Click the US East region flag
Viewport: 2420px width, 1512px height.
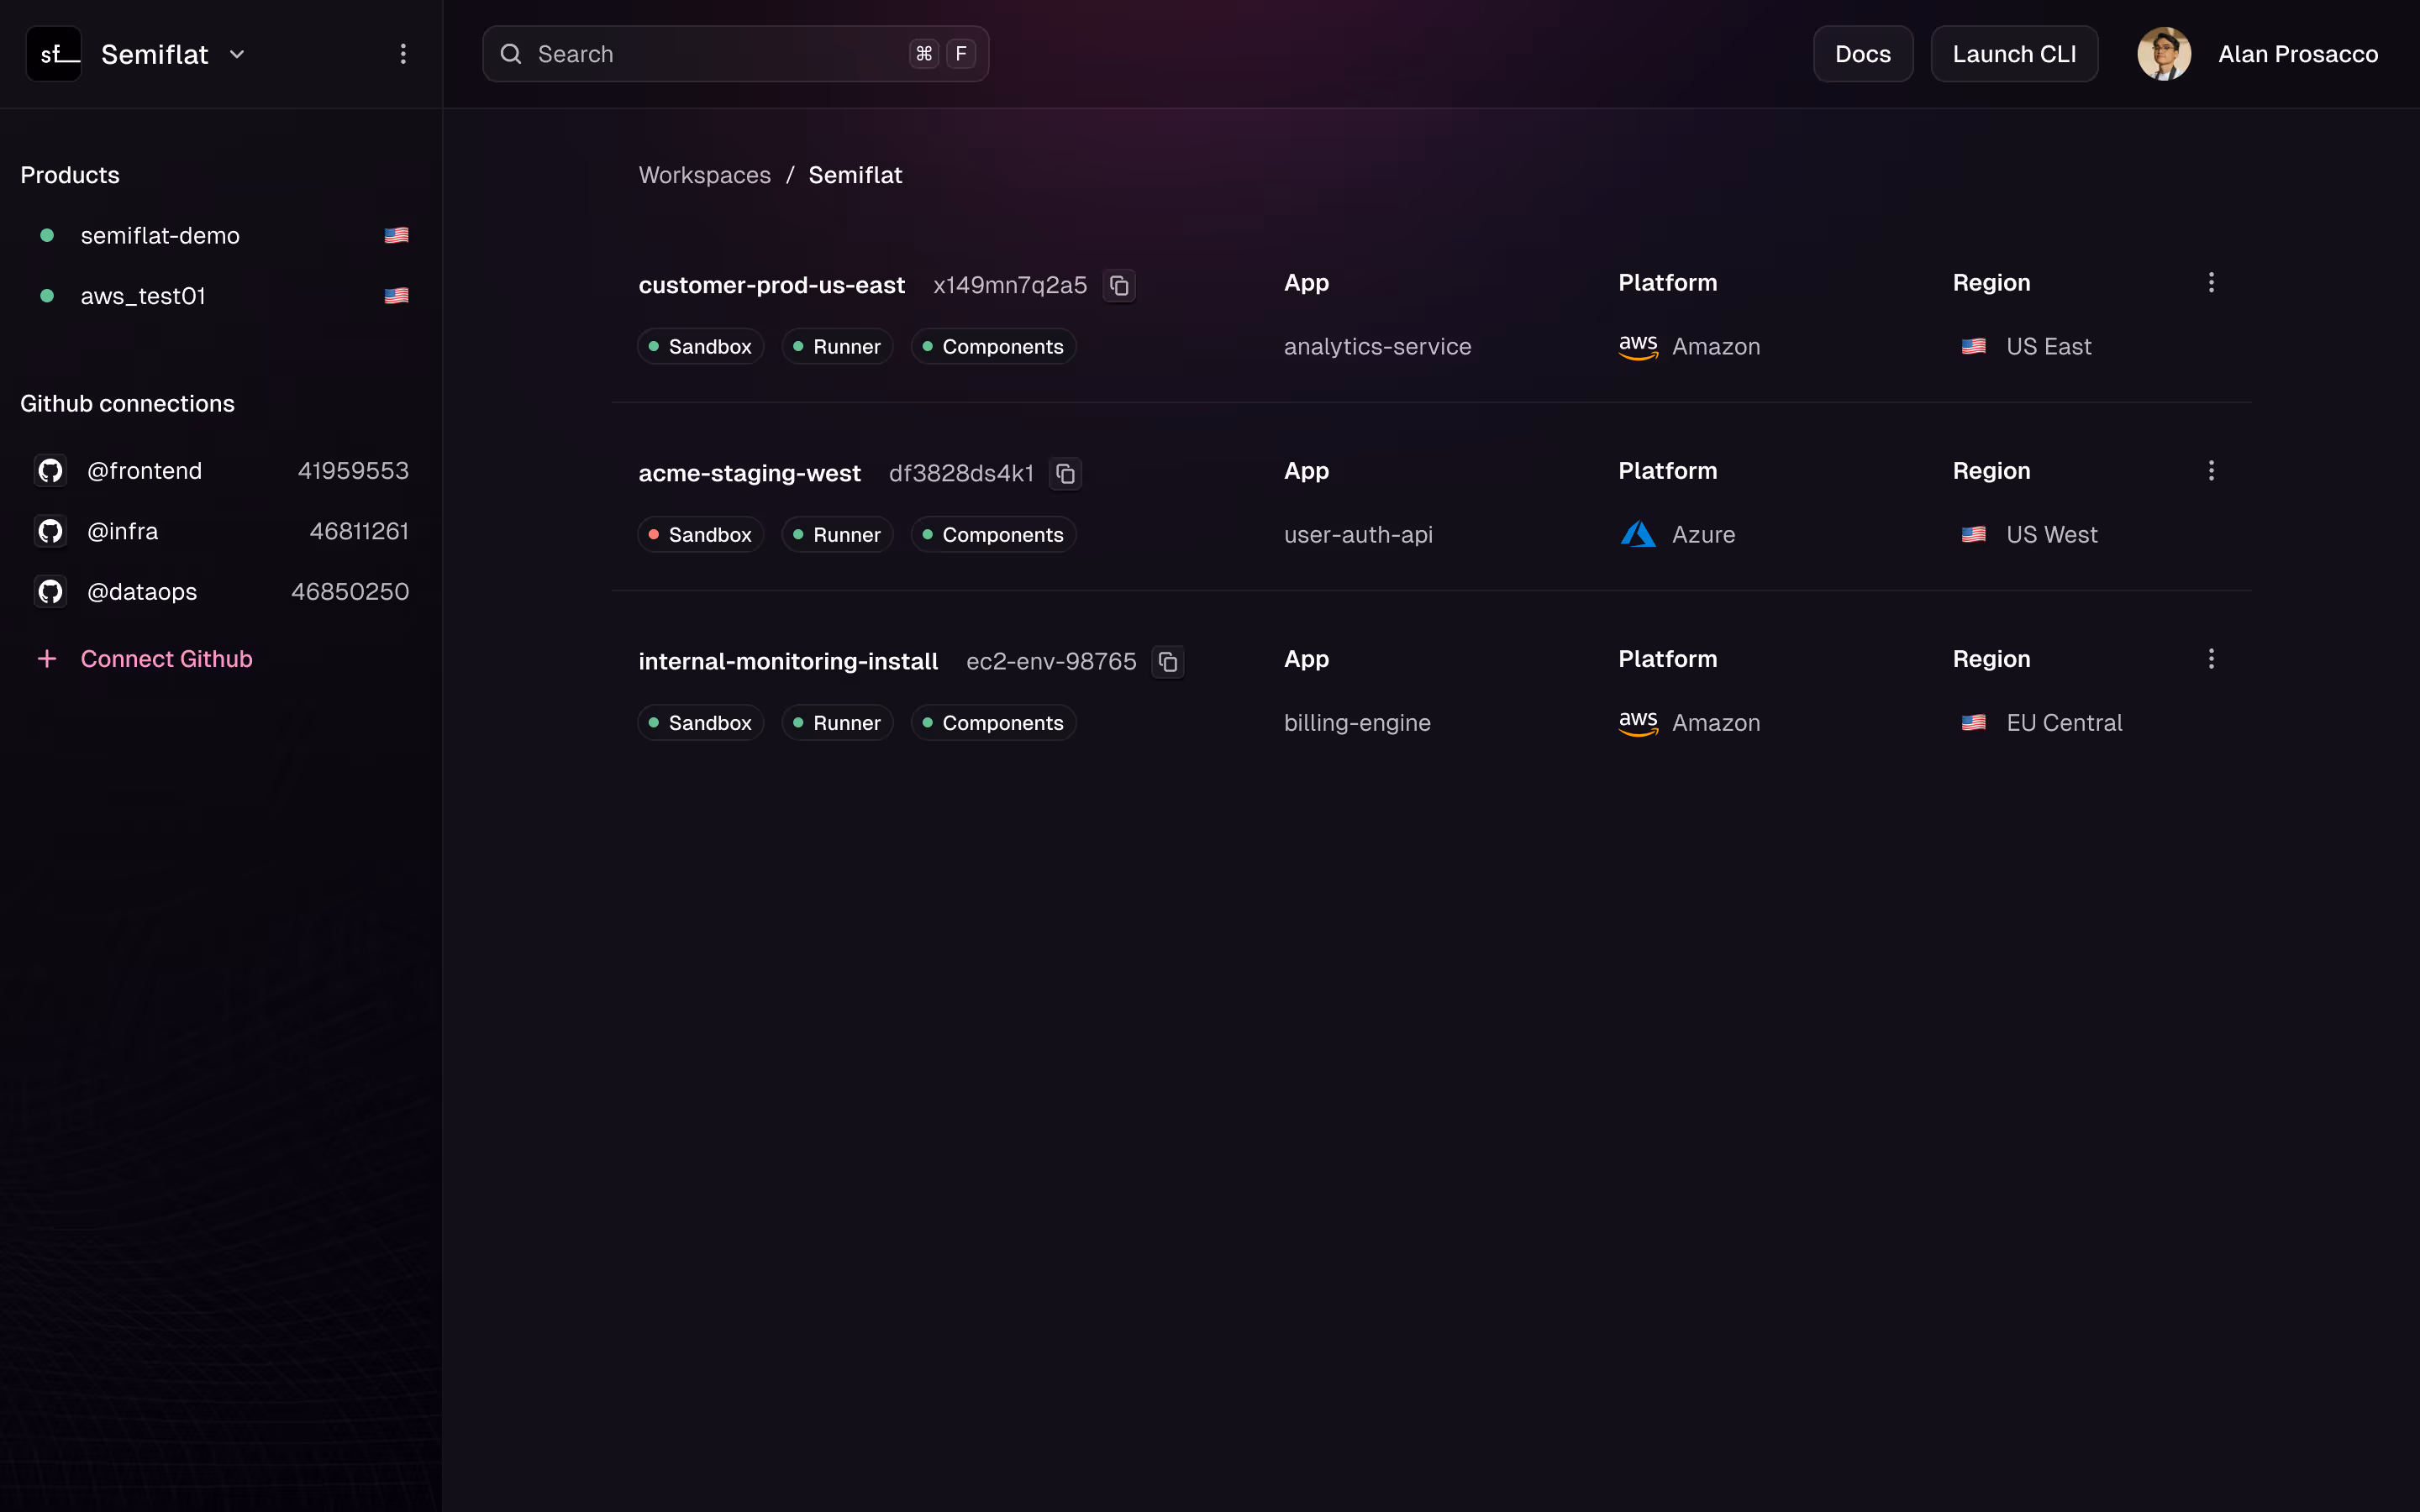click(1973, 347)
